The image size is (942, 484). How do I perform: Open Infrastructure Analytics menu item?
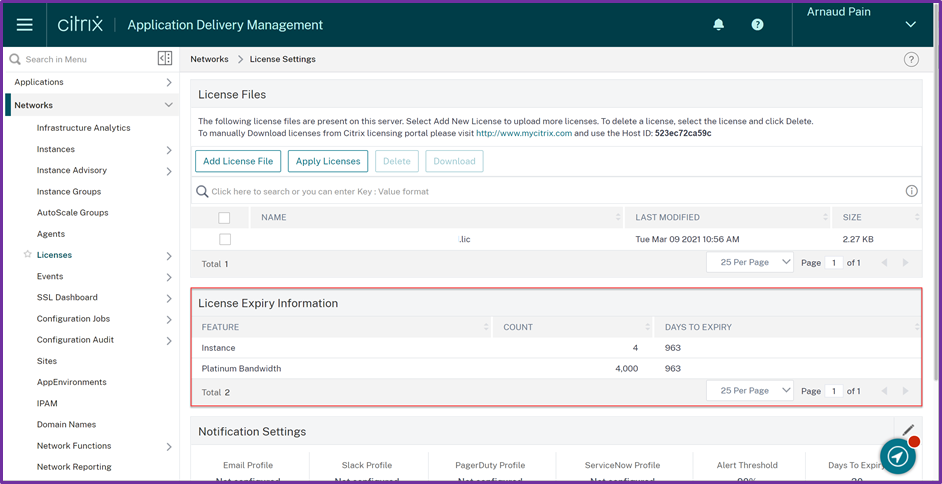pos(83,128)
